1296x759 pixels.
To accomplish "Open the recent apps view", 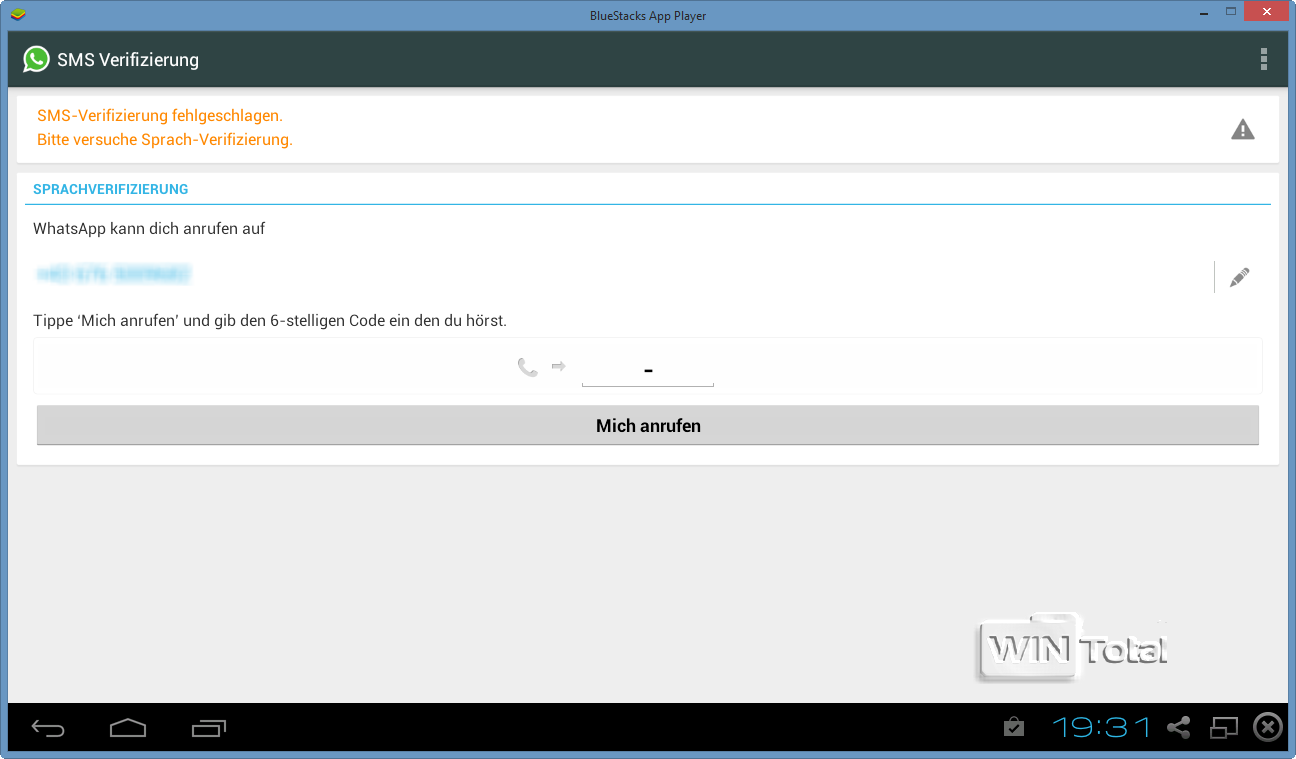I will click(208, 728).
